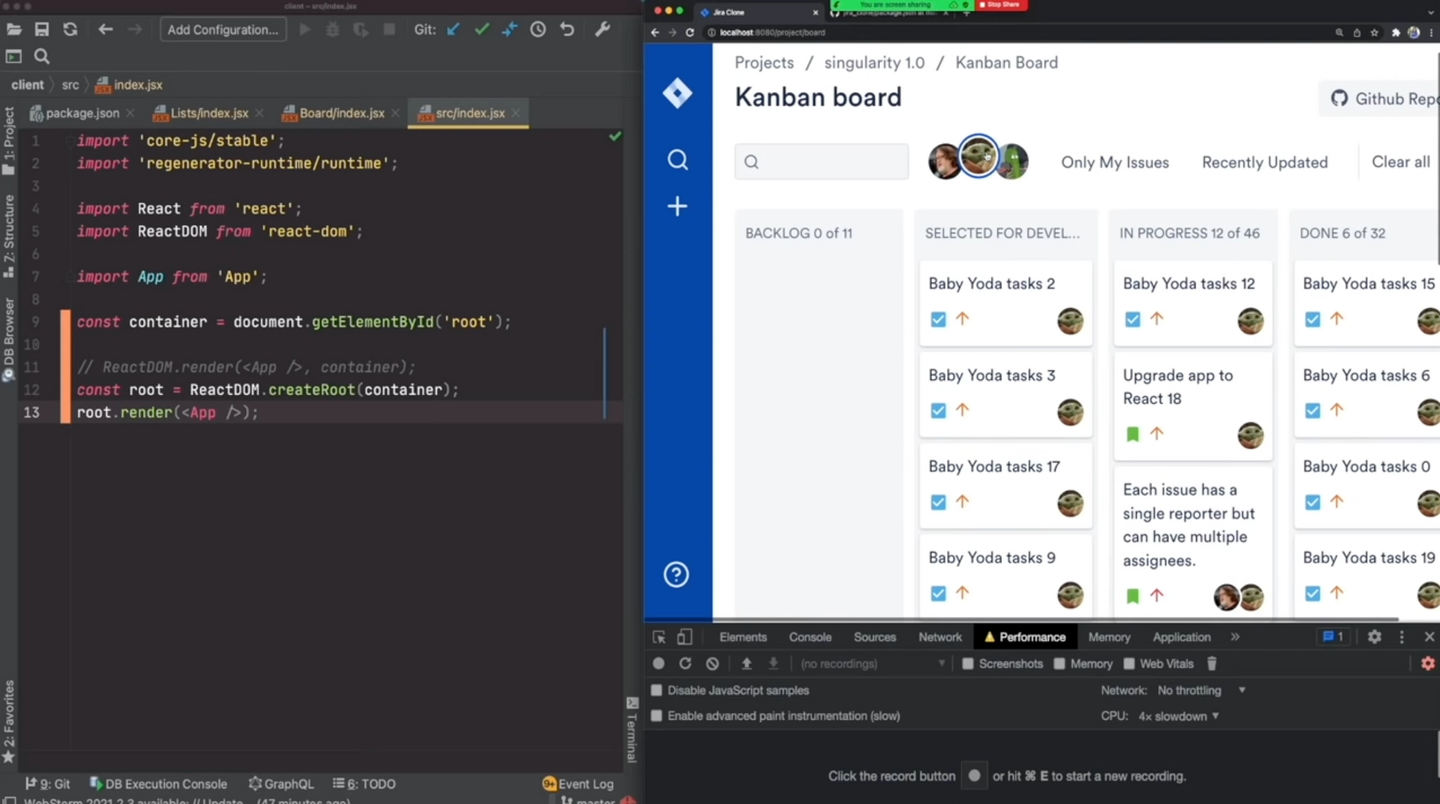The width and height of the screenshot is (1440, 804).
Task: Click the Git commit checkmark icon
Action: (x=480, y=29)
